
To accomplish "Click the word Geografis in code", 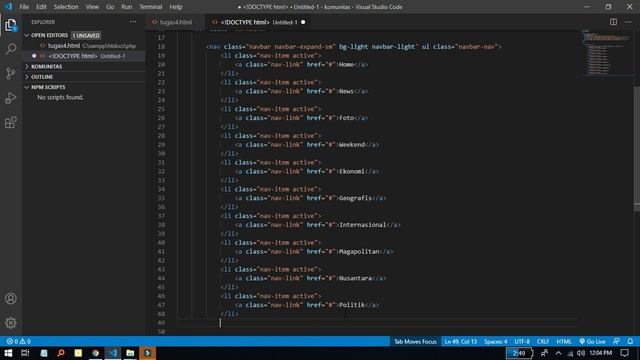I will (x=356, y=198).
